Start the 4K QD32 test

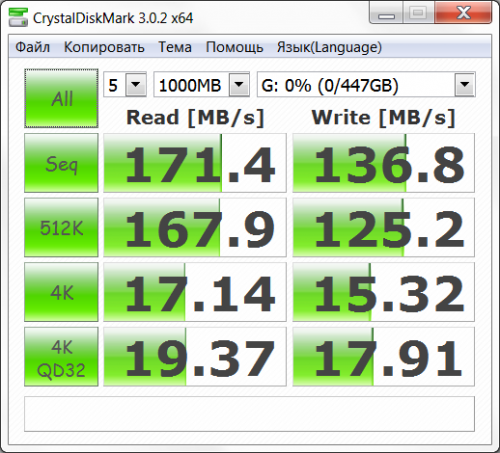coord(61,357)
